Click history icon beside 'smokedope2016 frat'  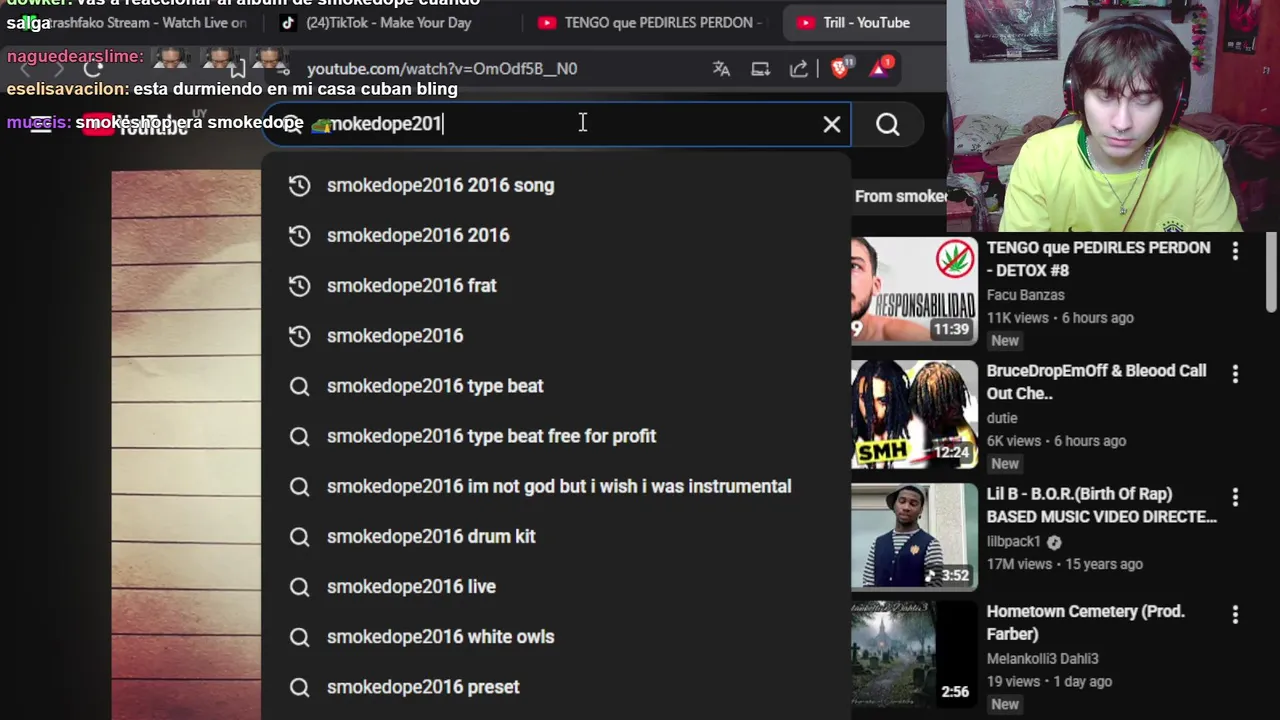(299, 285)
